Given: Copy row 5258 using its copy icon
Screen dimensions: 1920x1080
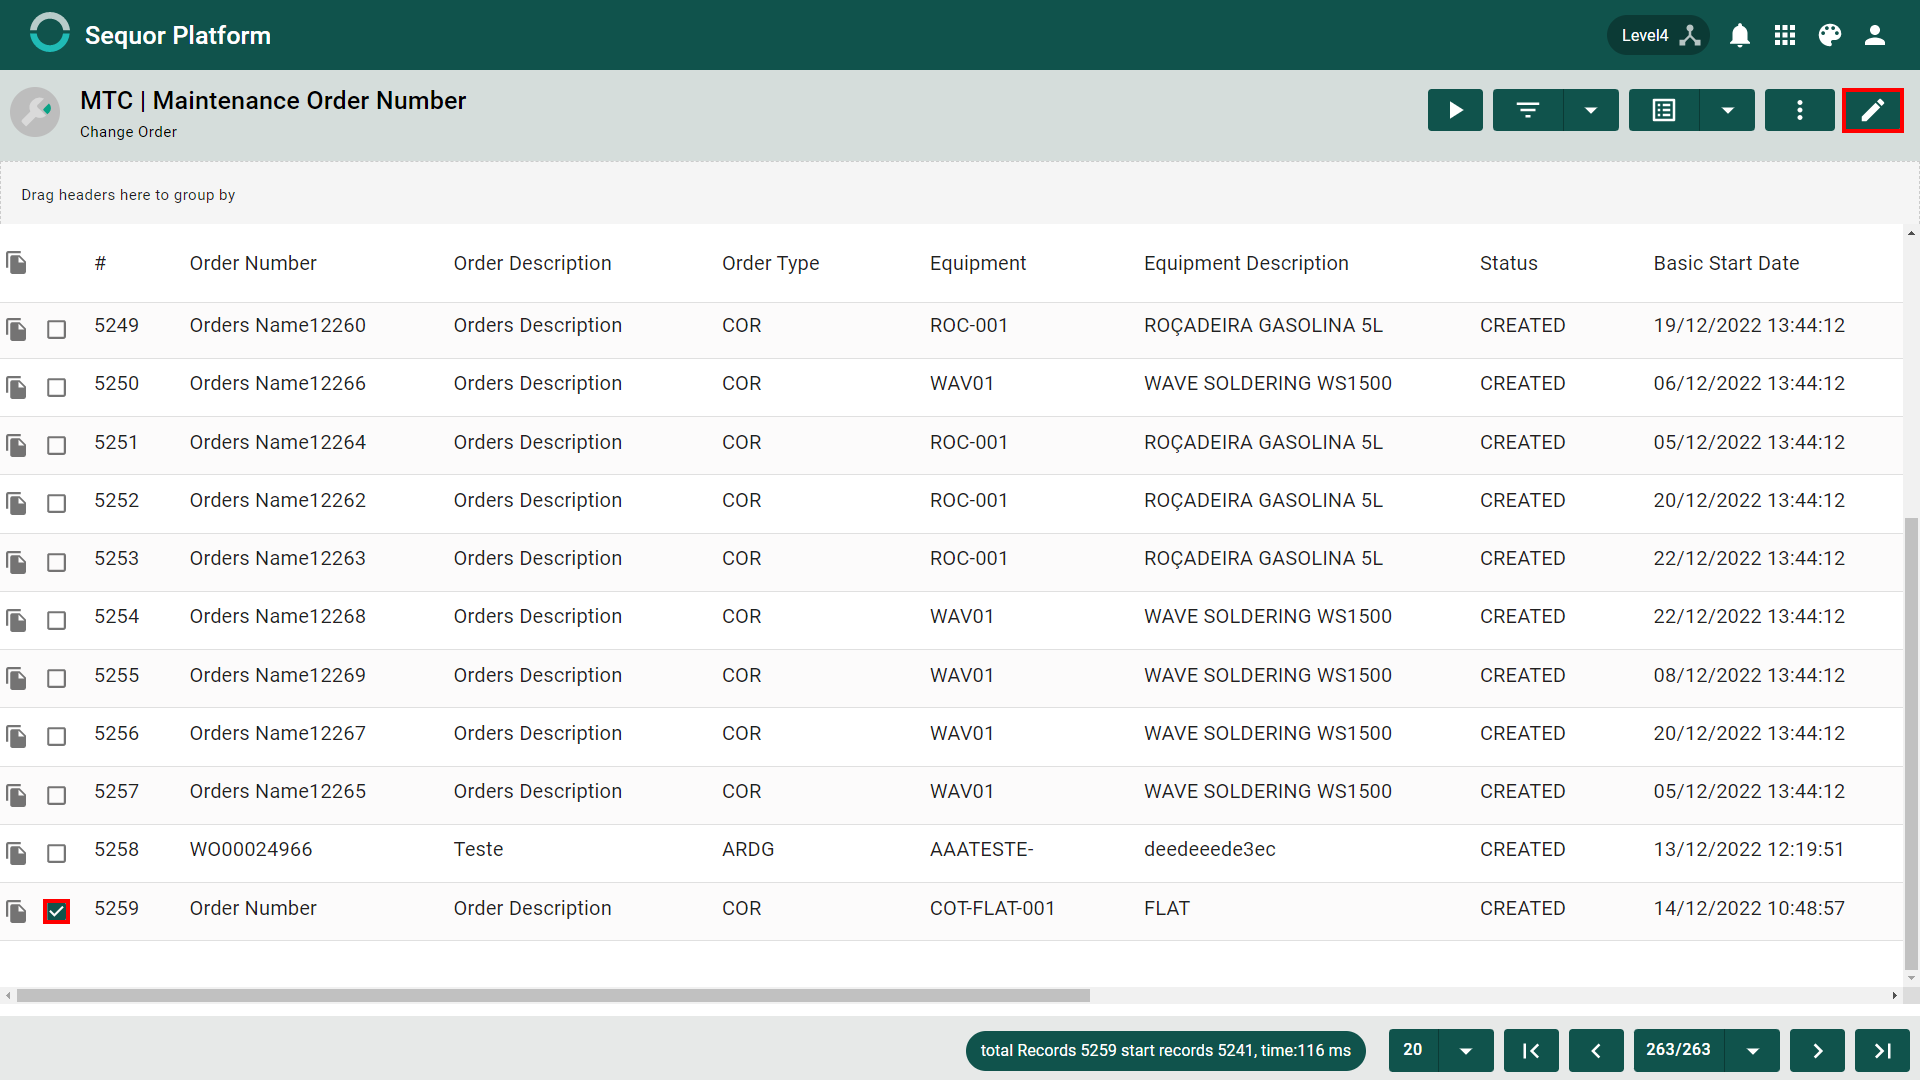Looking at the screenshot, I should (16, 853).
